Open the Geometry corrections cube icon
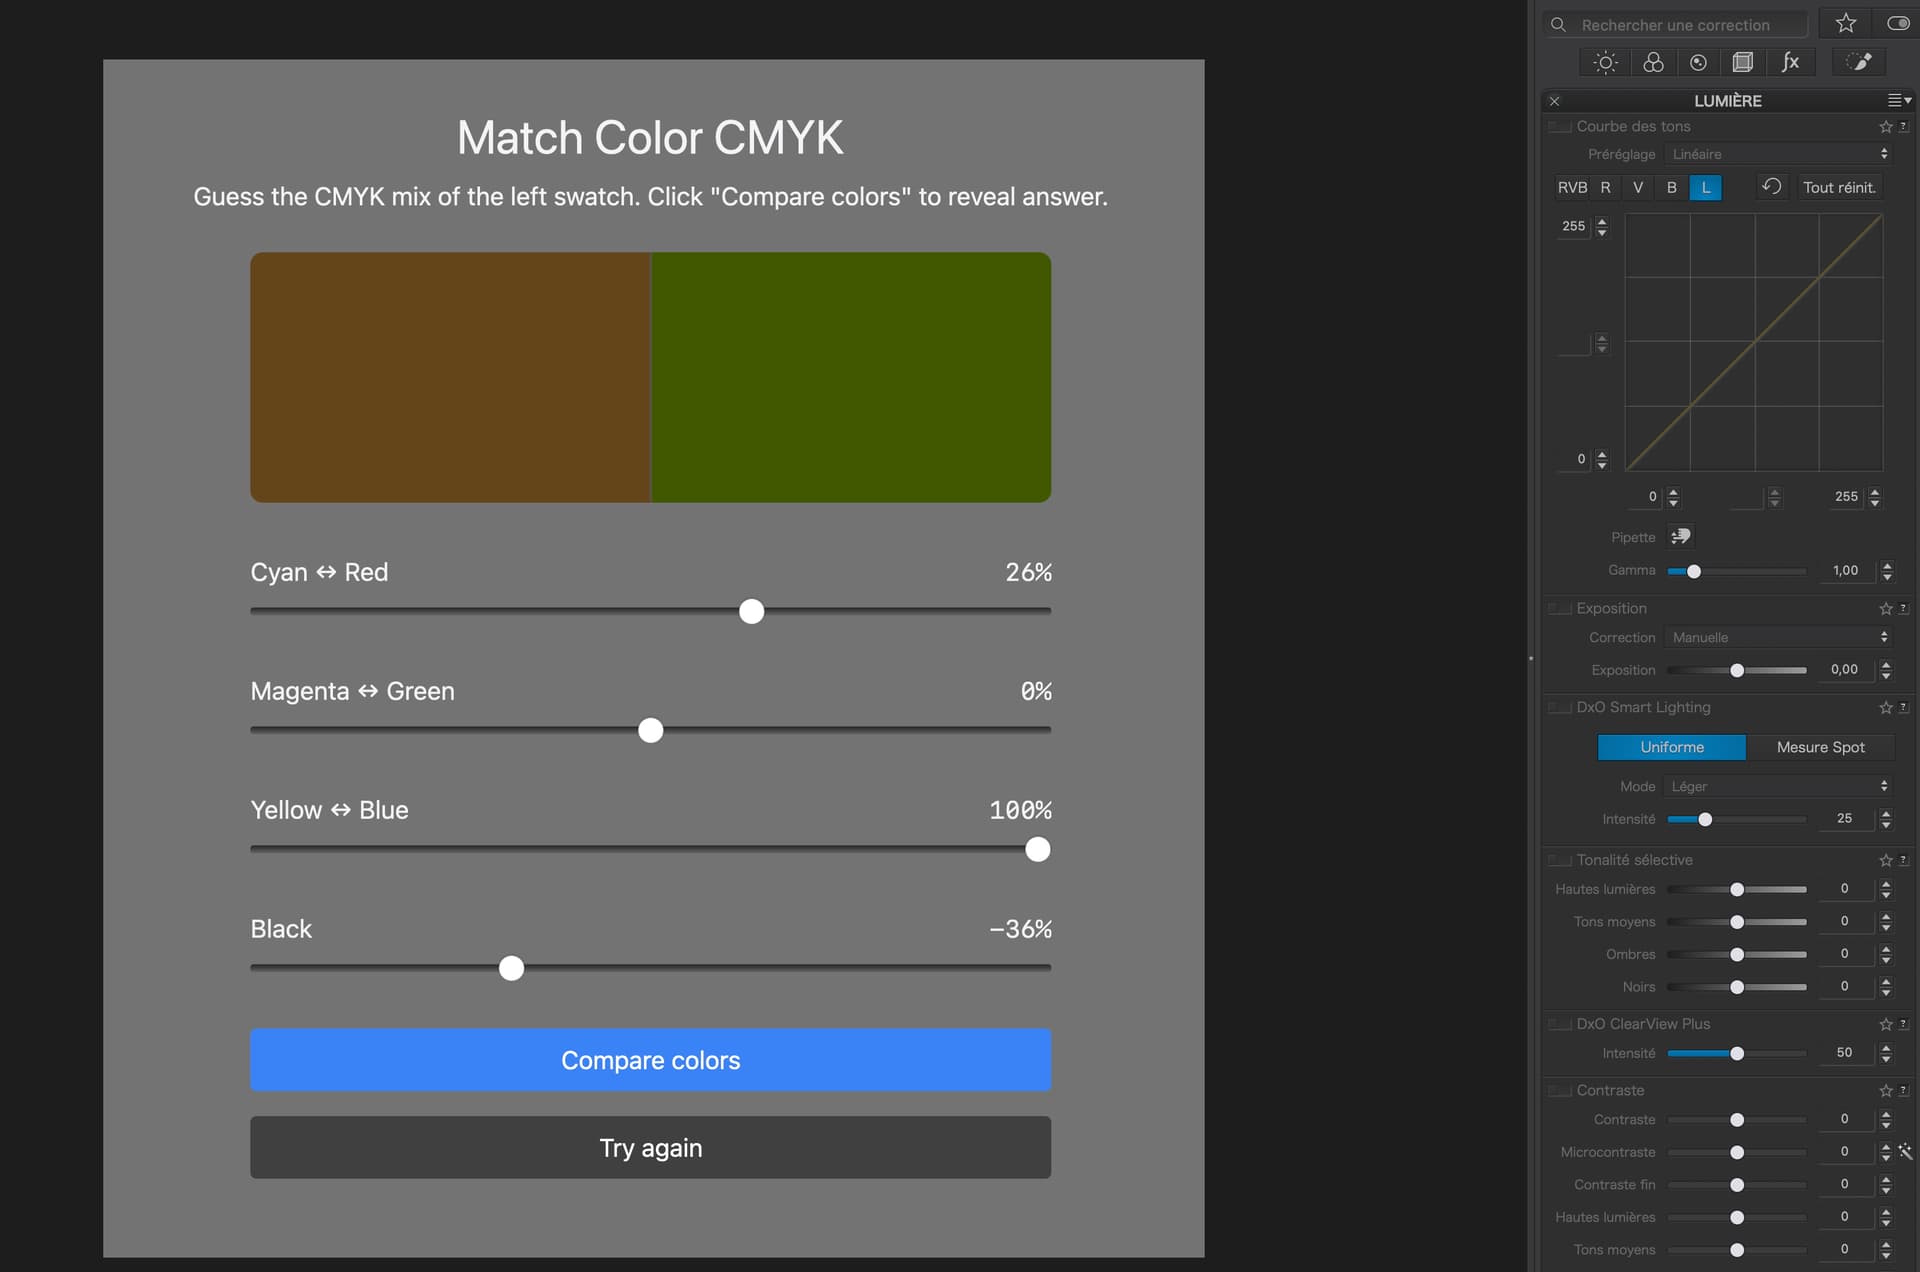The height and width of the screenshot is (1272, 1920). [x=1743, y=62]
